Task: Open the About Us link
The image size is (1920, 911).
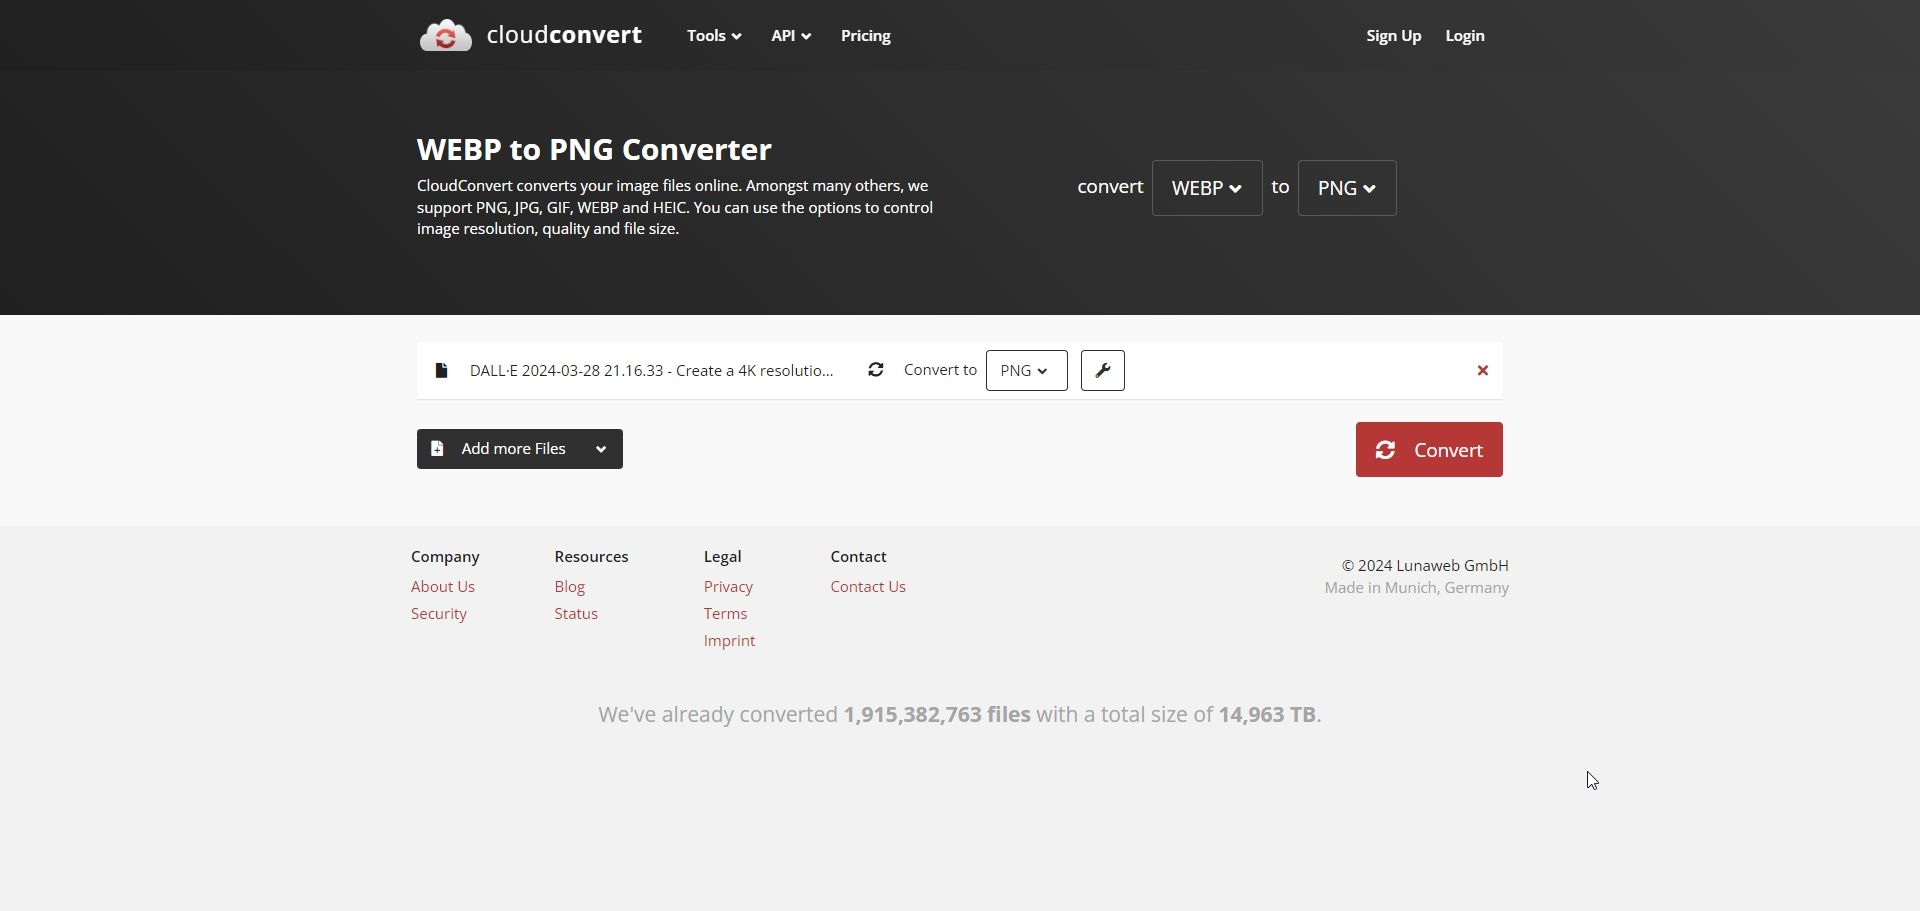Action: click(443, 587)
